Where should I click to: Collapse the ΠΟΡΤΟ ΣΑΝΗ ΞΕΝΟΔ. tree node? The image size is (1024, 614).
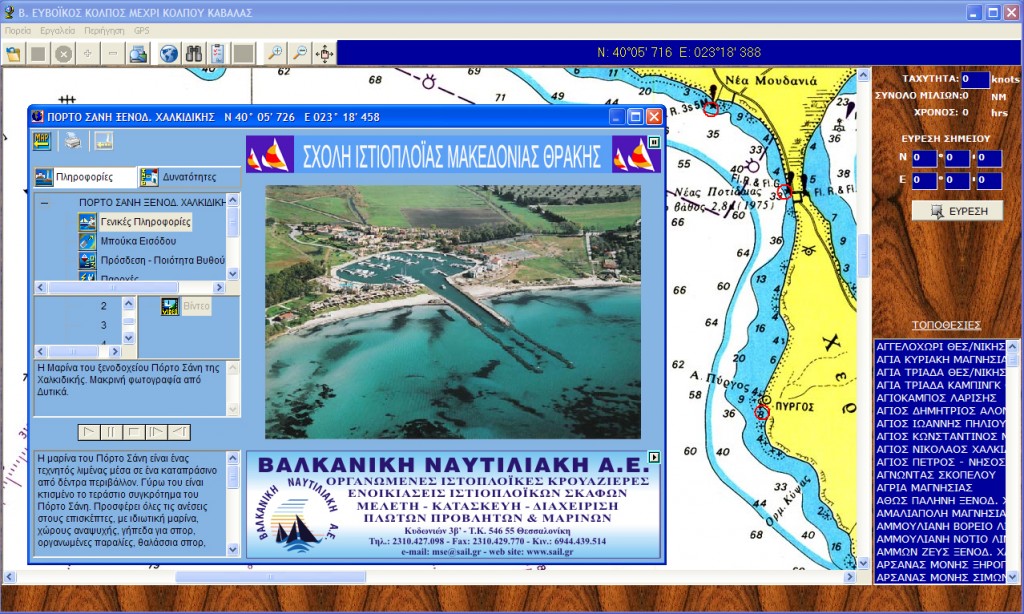44,203
